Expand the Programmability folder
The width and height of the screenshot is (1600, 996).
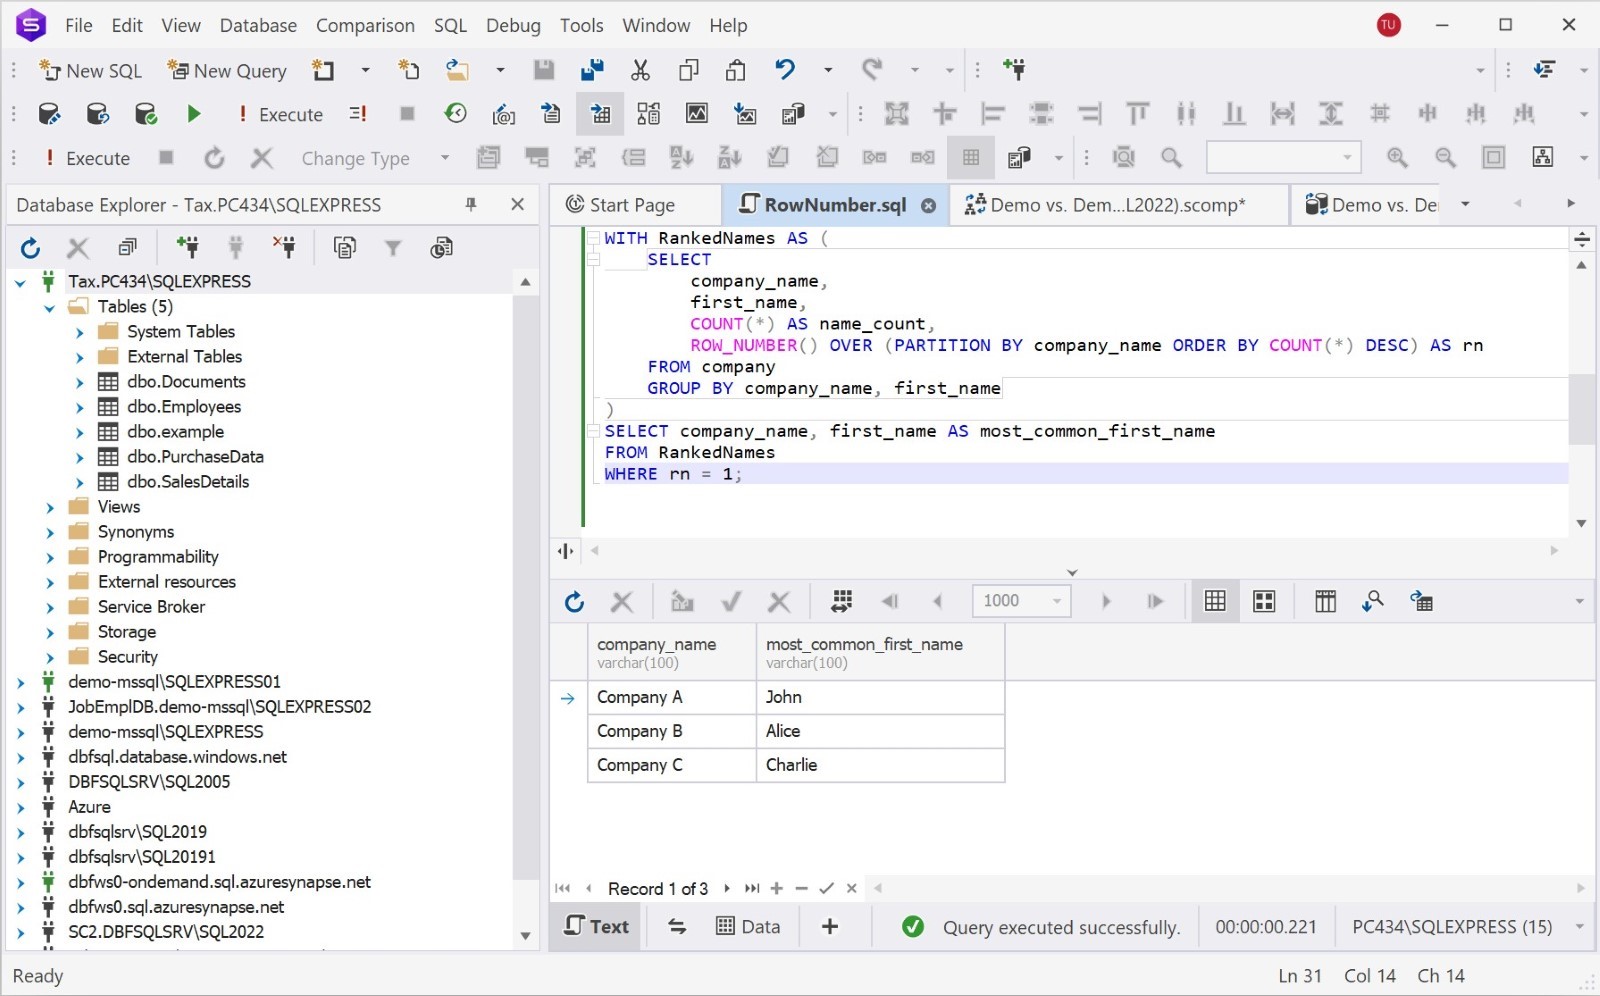click(50, 558)
